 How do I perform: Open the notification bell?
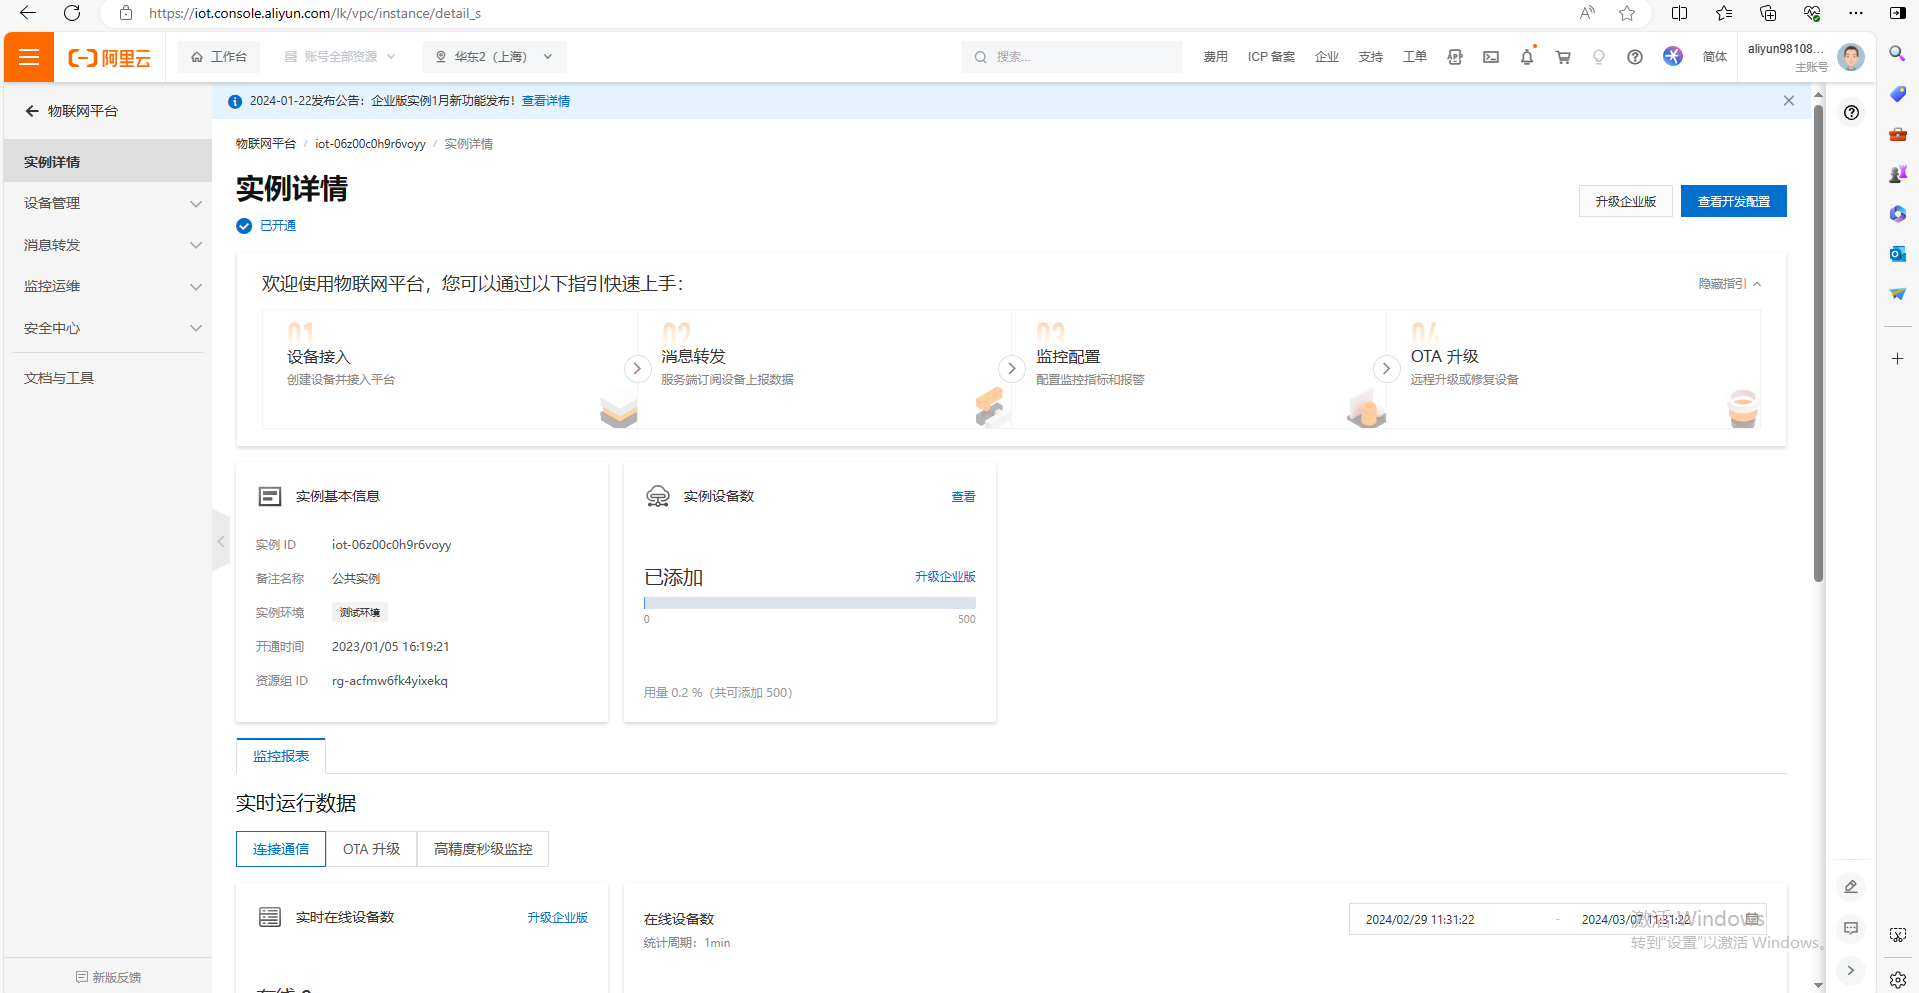tap(1527, 57)
